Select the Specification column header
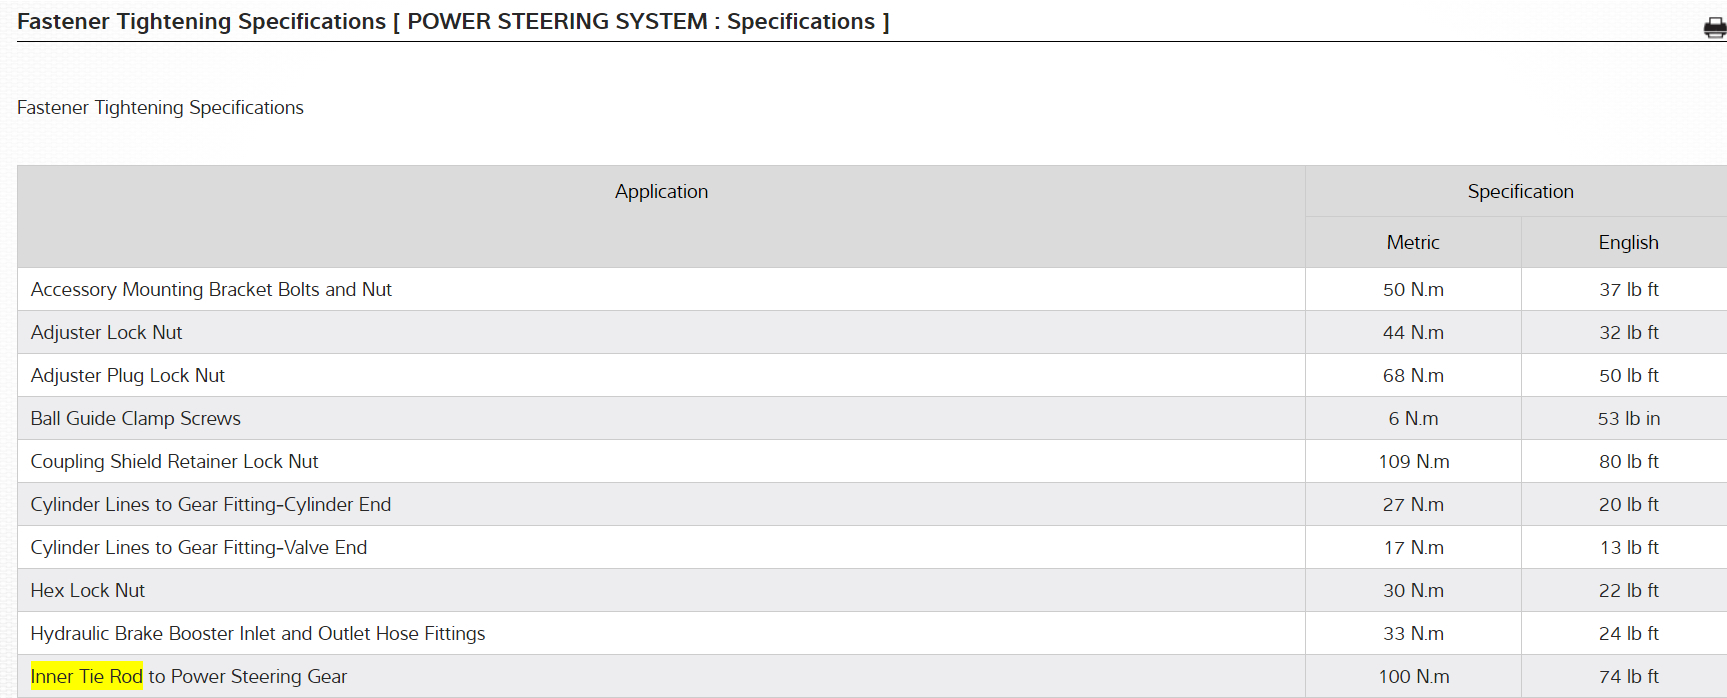Image resolution: width=1727 pixels, height=698 pixels. point(1520,192)
